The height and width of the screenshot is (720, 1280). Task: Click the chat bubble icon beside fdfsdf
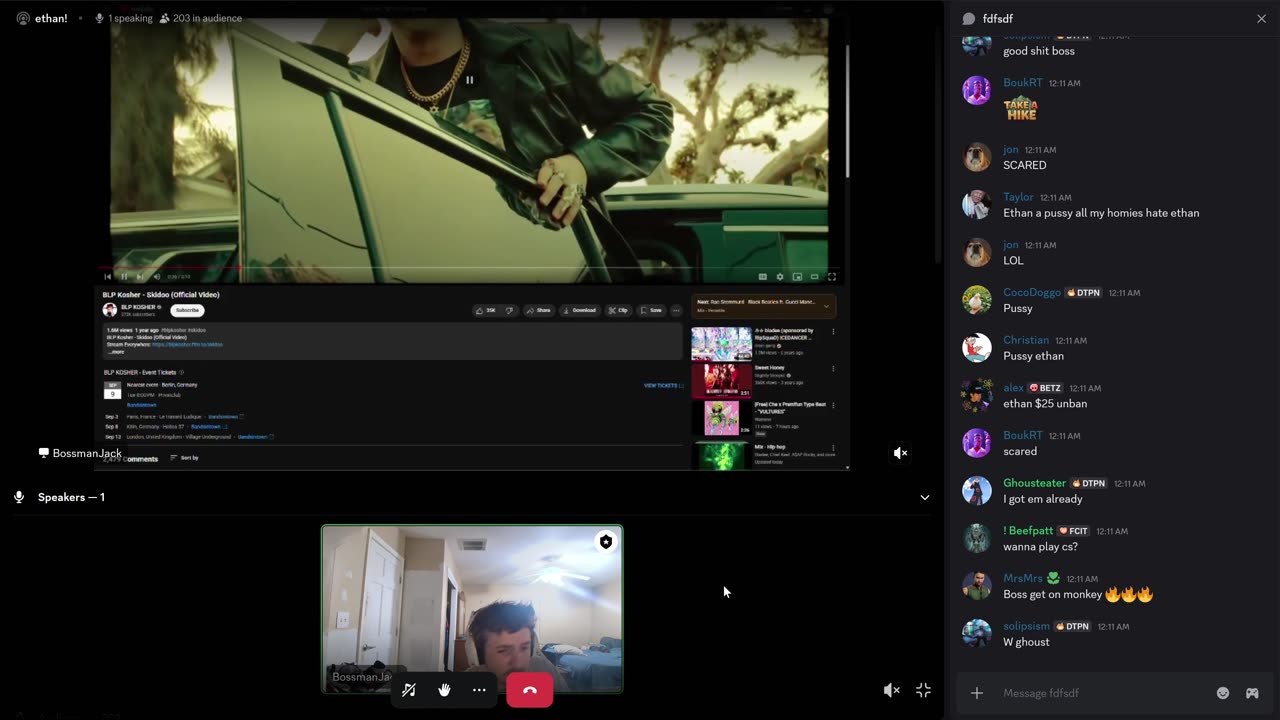coord(968,18)
